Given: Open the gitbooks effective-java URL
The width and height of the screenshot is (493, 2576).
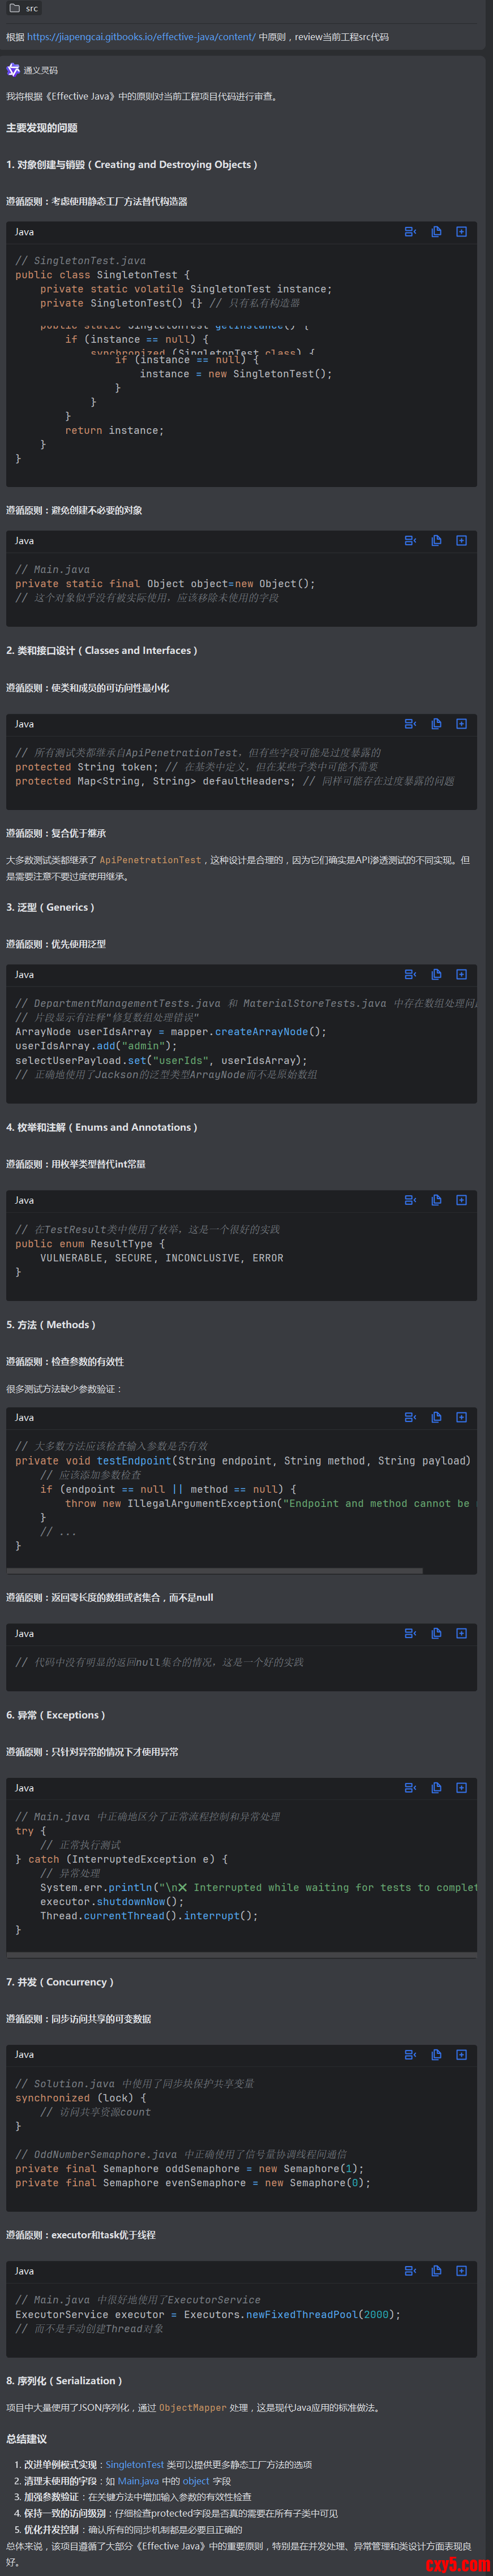Looking at the screenshot, I should pyautogui.click(x=141, y=37).
